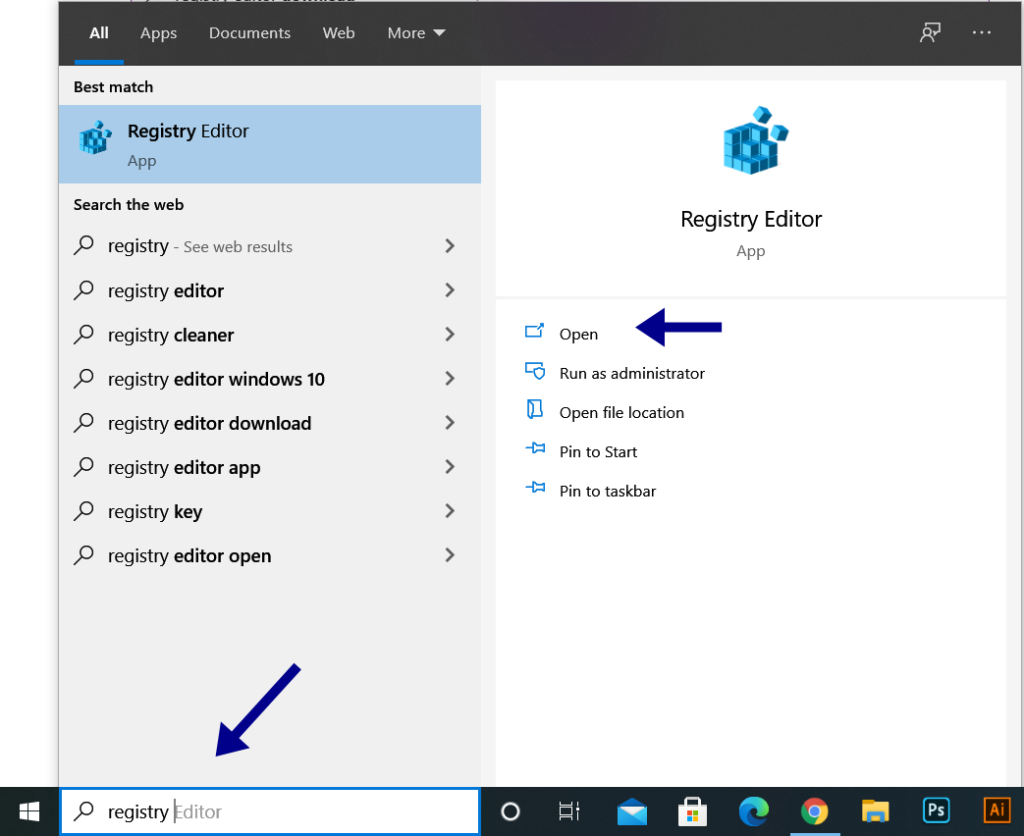This screenshot has height=836, width=1024.
Task: Choose Run as administrator
Action: coord(631,373)
